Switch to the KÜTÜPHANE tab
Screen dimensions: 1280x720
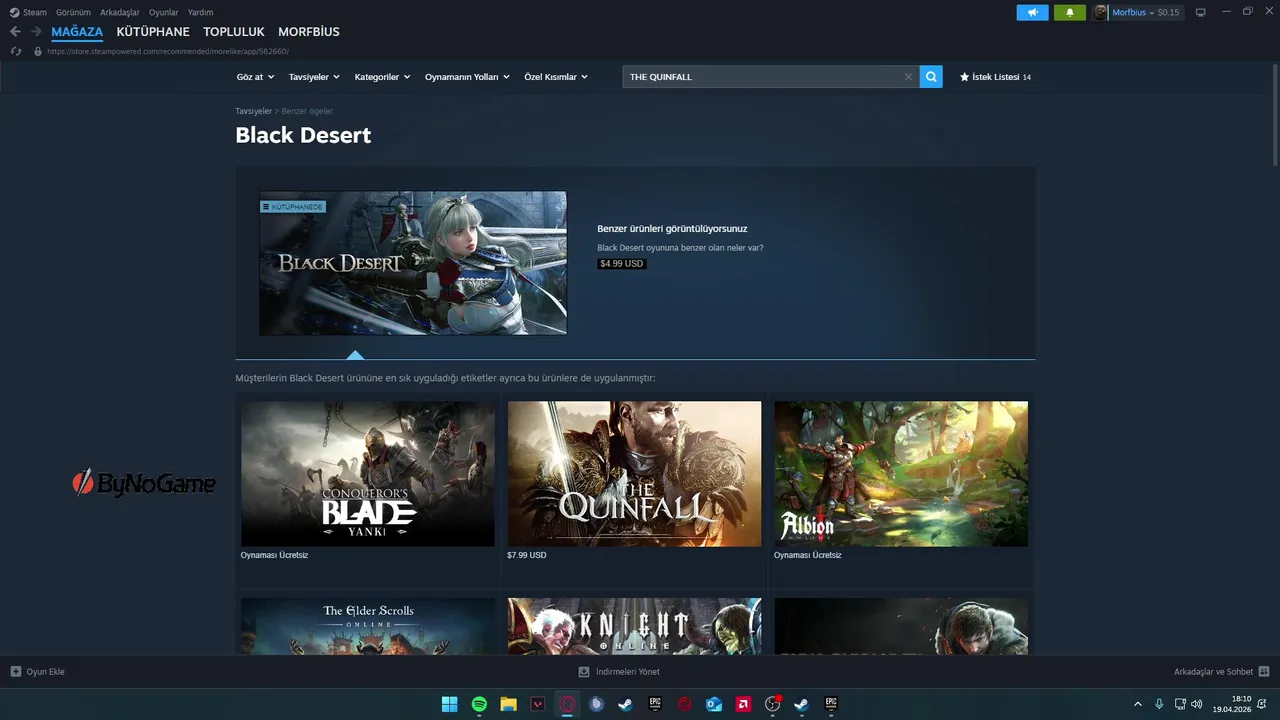(153, 32)
